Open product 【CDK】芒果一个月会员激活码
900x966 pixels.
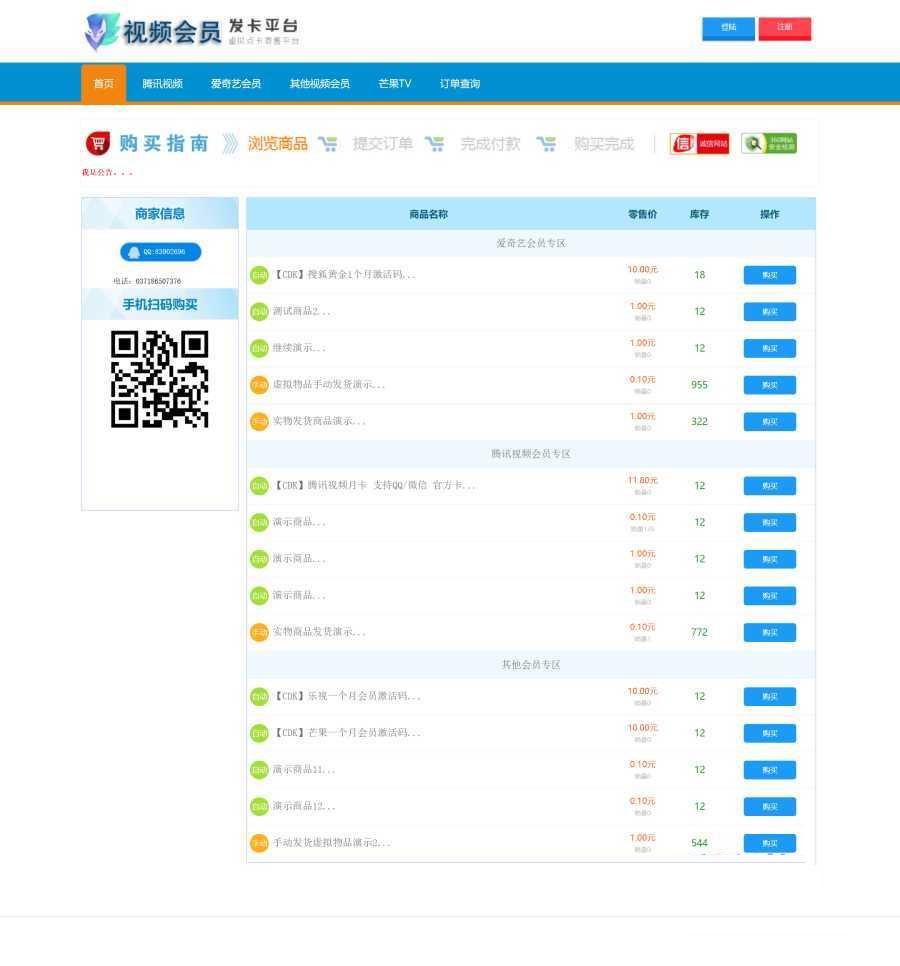347,733
